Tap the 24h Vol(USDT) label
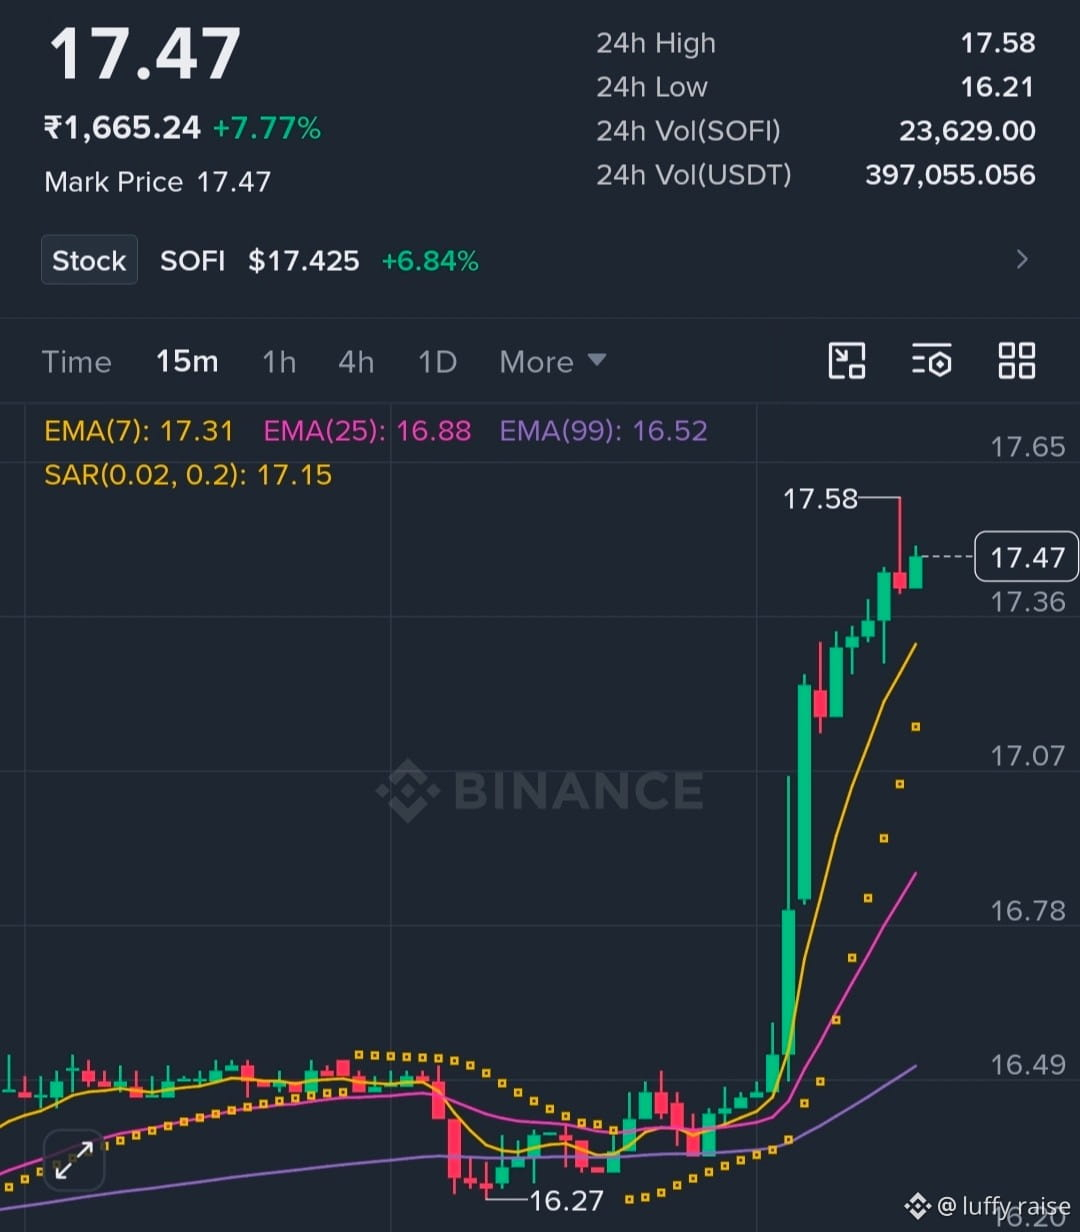 click(694, 175)
